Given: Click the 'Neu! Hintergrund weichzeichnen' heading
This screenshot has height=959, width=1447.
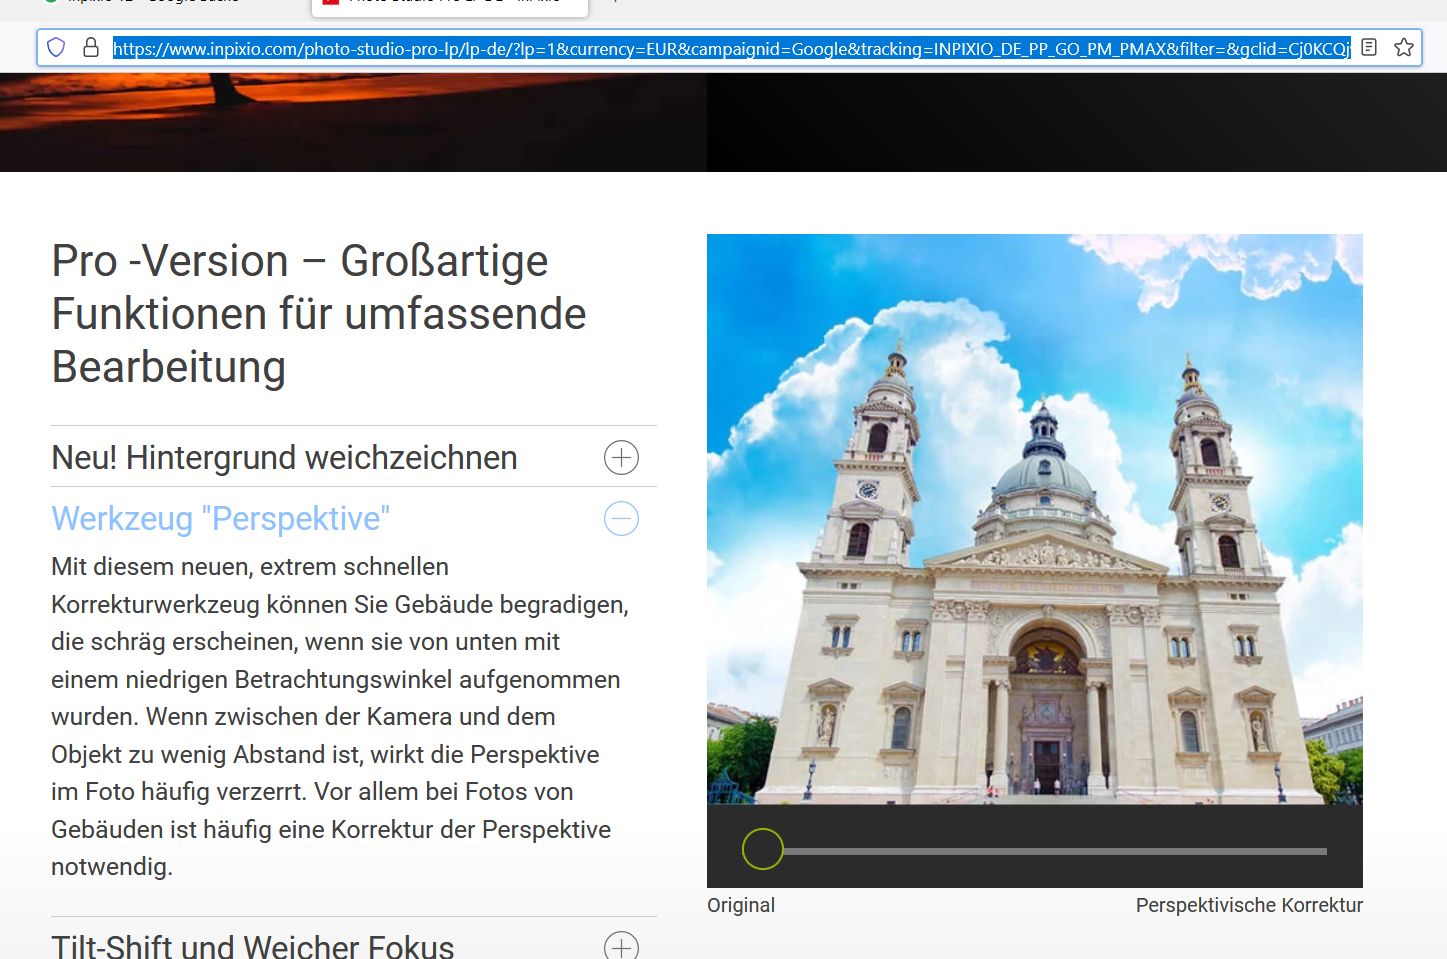Looking at the screenshot, I should 284,458.
